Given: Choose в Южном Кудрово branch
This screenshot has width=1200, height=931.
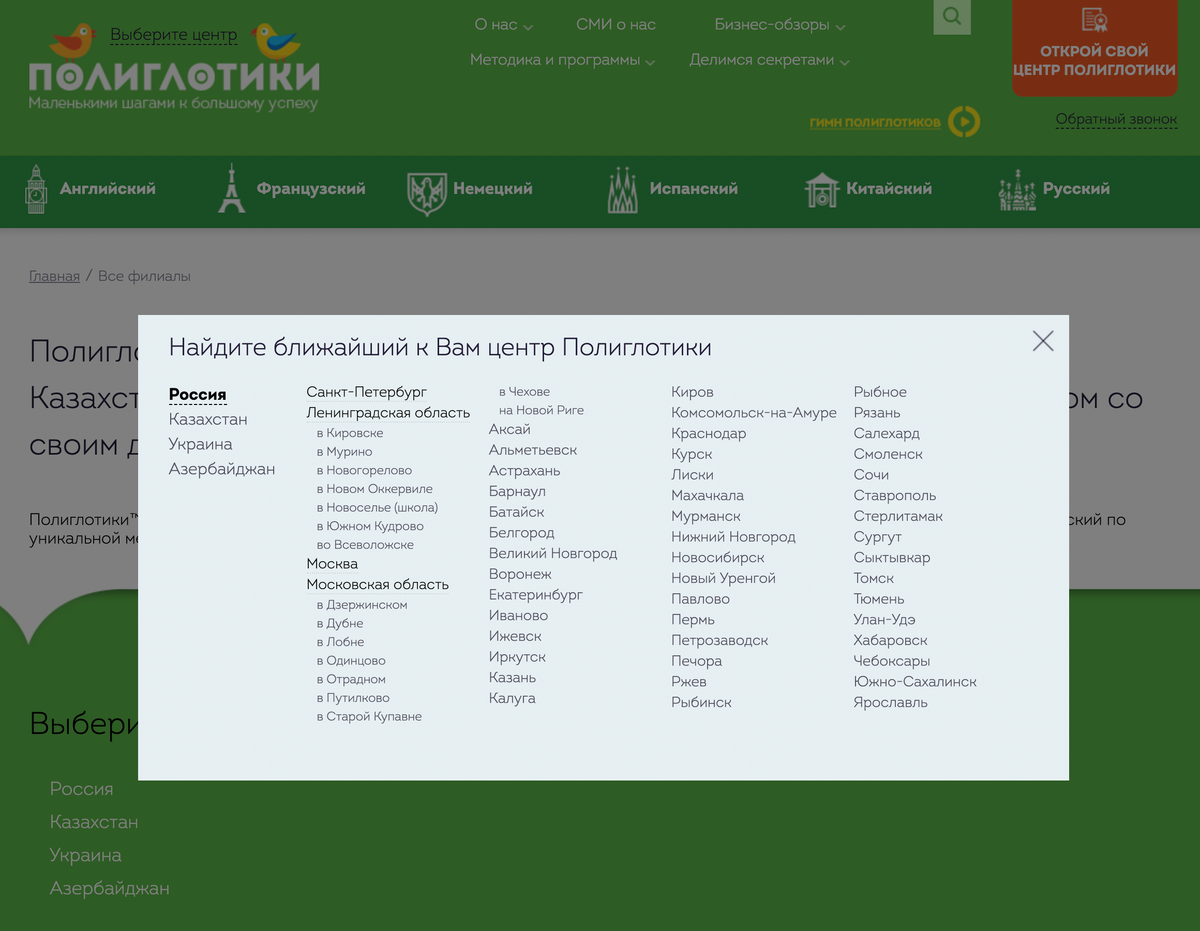Looking at the screenshot, I should (x=371, y=526).
